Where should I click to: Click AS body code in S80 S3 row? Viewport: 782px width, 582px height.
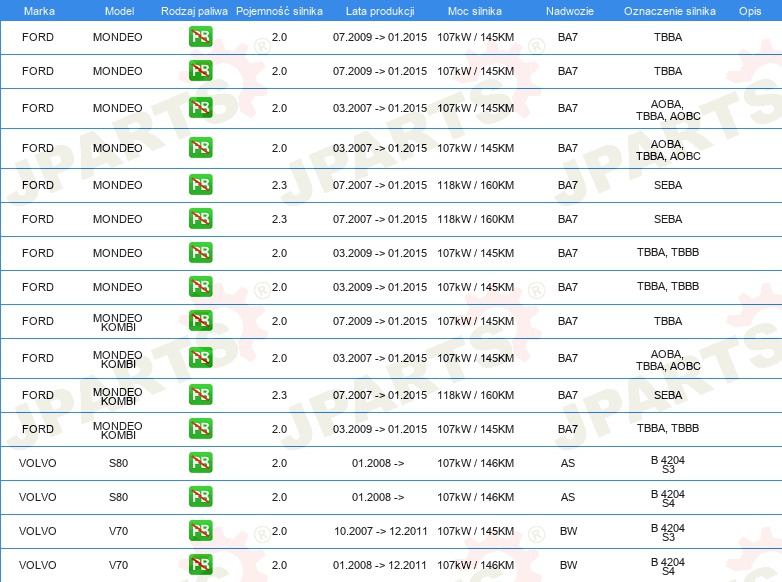[x=568, y=463]
